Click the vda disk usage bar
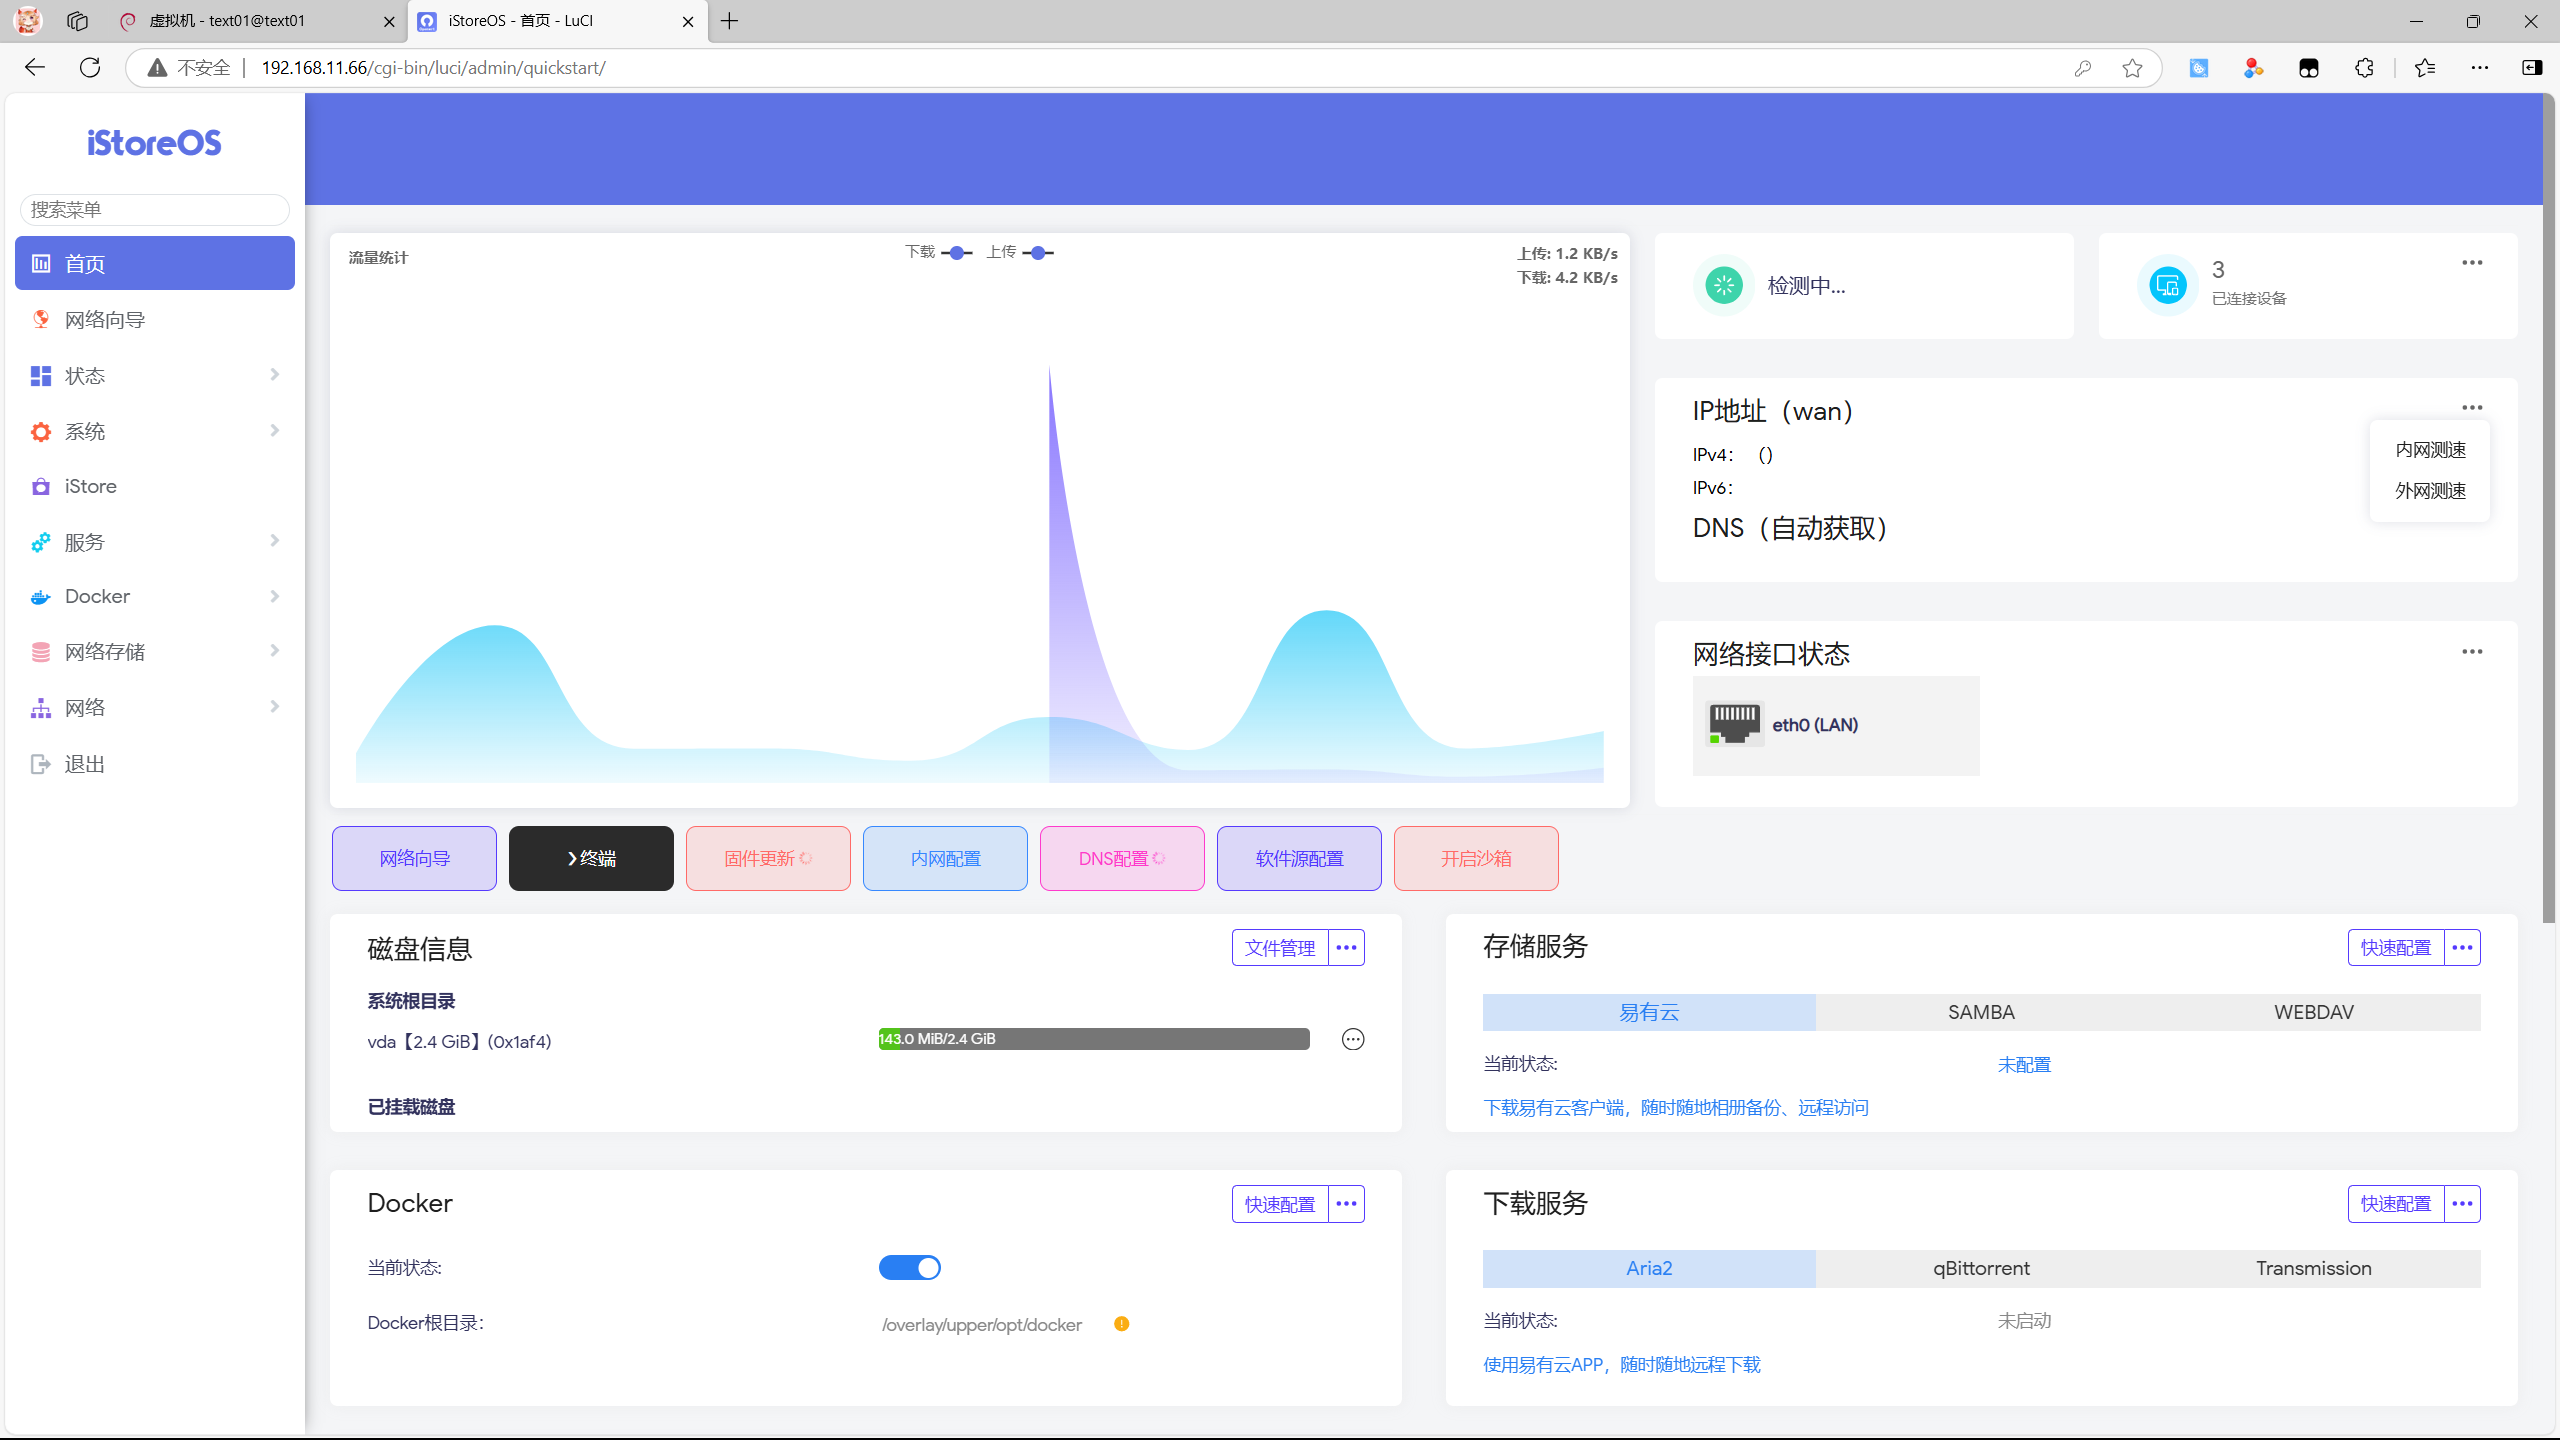This screenshot has width=2560, height=1440. 1094,1039
